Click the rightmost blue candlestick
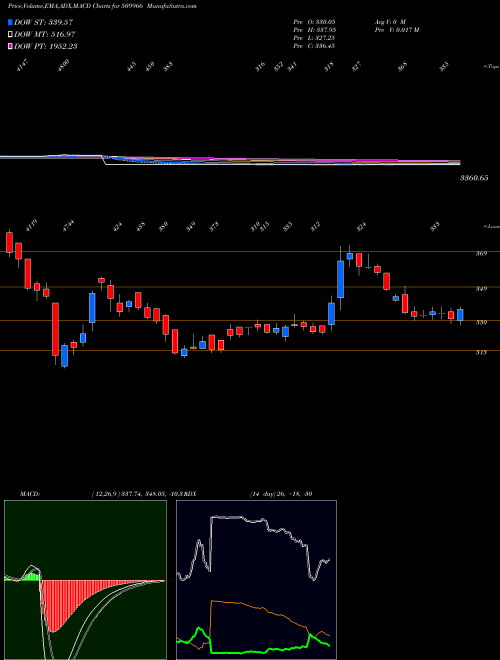The image size is (500, 660). (460, 315)
